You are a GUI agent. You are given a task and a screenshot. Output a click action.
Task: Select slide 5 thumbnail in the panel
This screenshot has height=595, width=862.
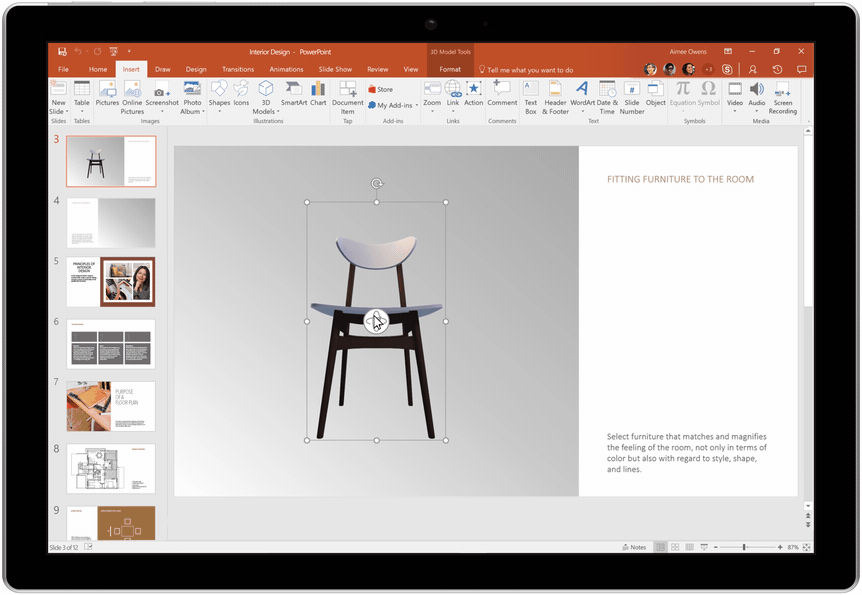pos(111,282)
